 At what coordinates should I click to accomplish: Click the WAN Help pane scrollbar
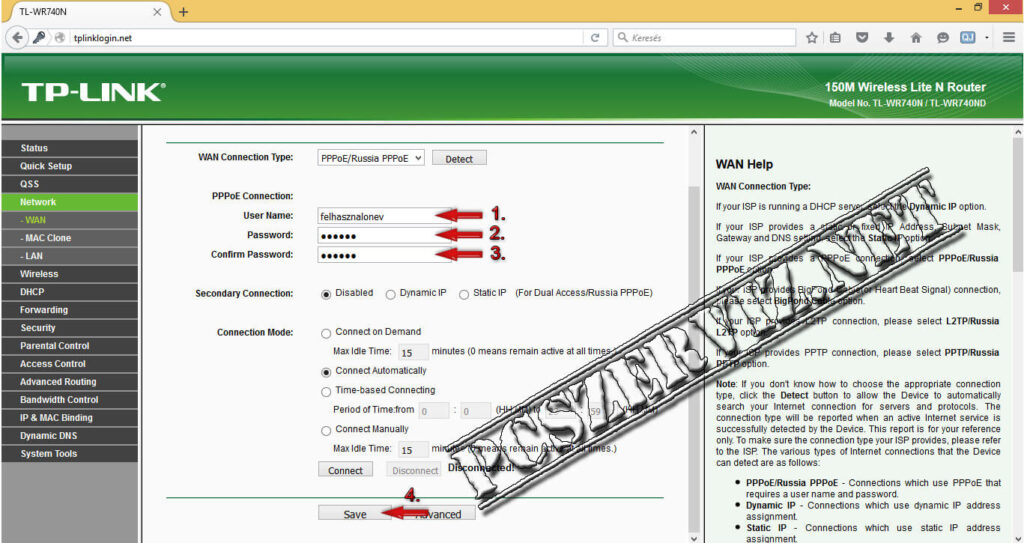[1018, 206]
